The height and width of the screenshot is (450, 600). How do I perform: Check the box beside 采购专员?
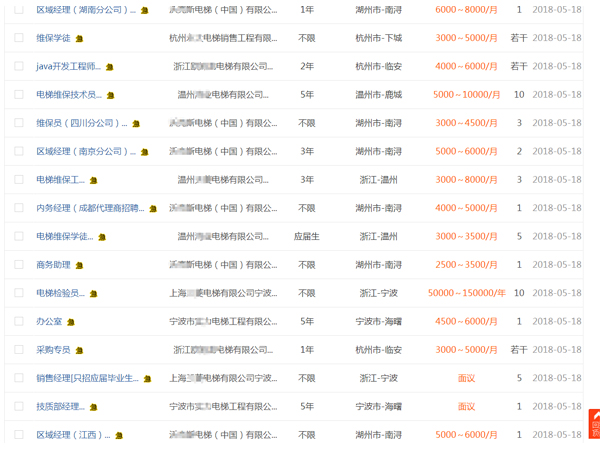point(18,350)
